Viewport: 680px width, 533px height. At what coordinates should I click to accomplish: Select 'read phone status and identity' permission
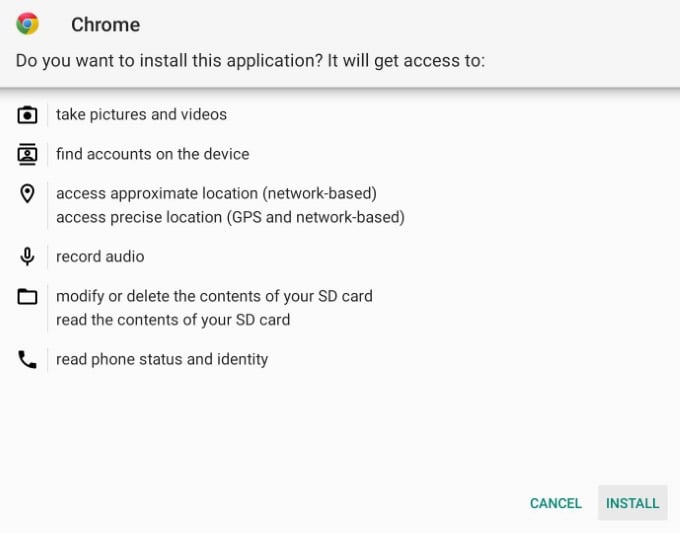[162, 359]
